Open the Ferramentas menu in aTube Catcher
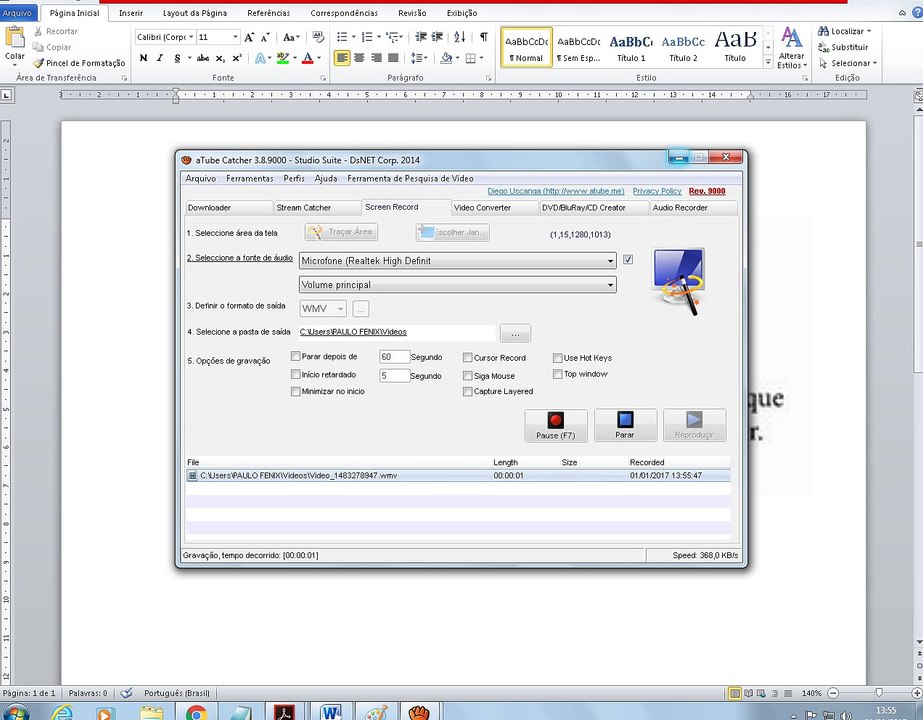The width and height of the screenshot is (923, 720). click(x=250, y=178)
